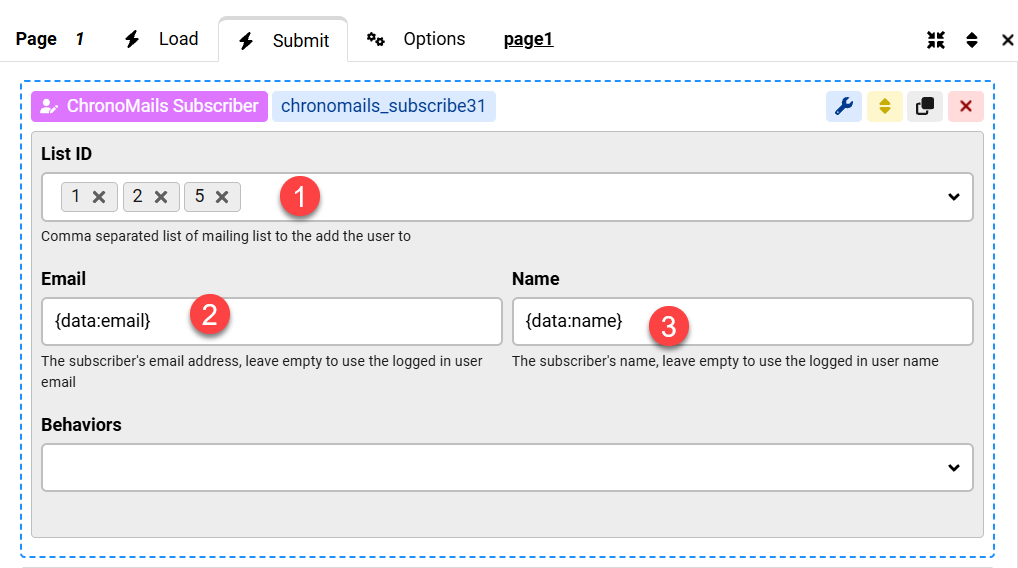Remove list ID 2 tag
This screenshot has height=568, width=1018.
(x=161, y=197)
